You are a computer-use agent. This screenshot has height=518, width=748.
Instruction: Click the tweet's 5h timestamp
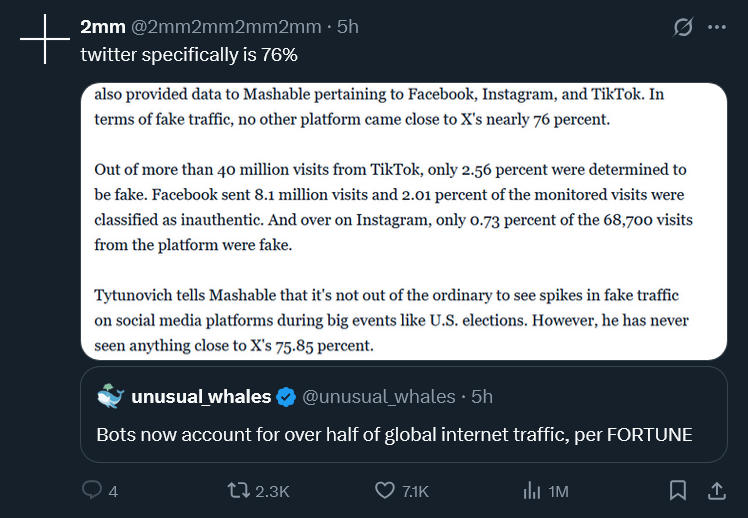(x=348, y=27)
